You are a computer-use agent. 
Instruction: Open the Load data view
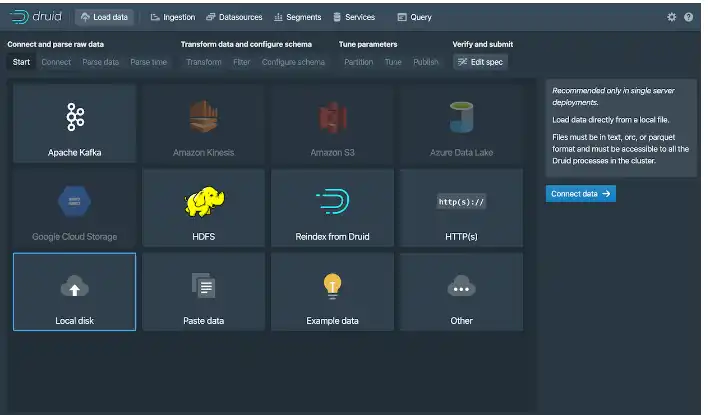click(x=104, y=17)
